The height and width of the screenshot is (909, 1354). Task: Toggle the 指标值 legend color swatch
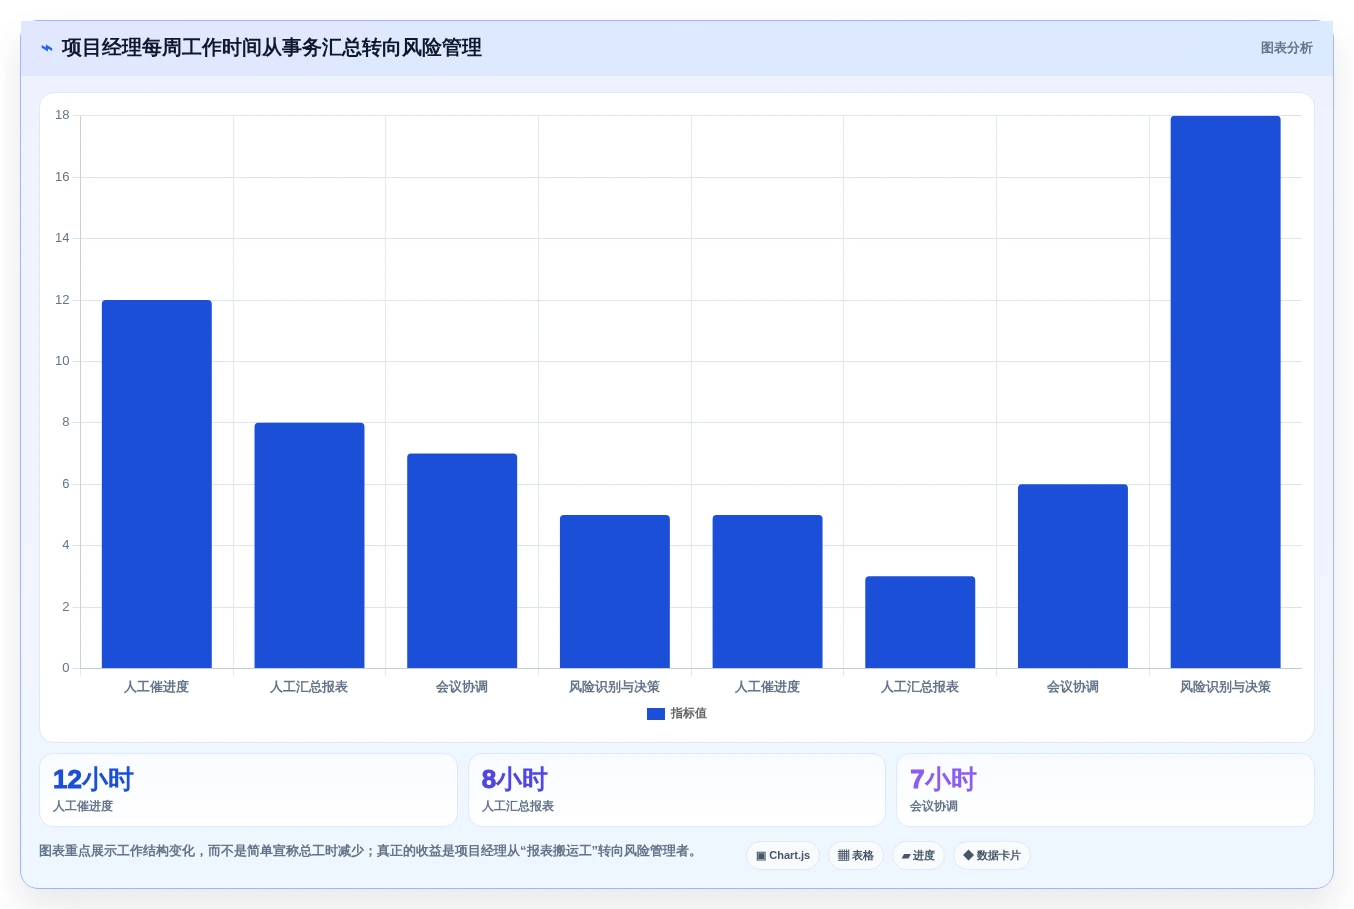(656, 714)
